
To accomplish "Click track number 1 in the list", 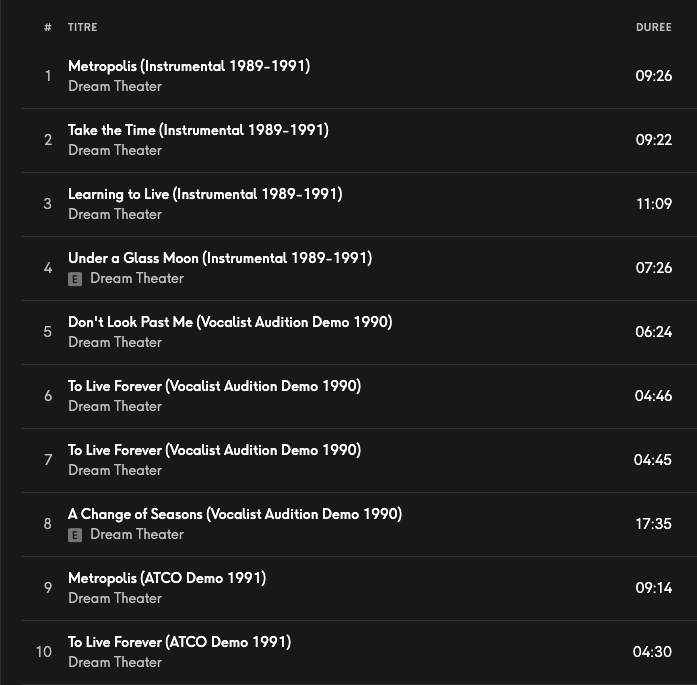I will tap(47, 76).
